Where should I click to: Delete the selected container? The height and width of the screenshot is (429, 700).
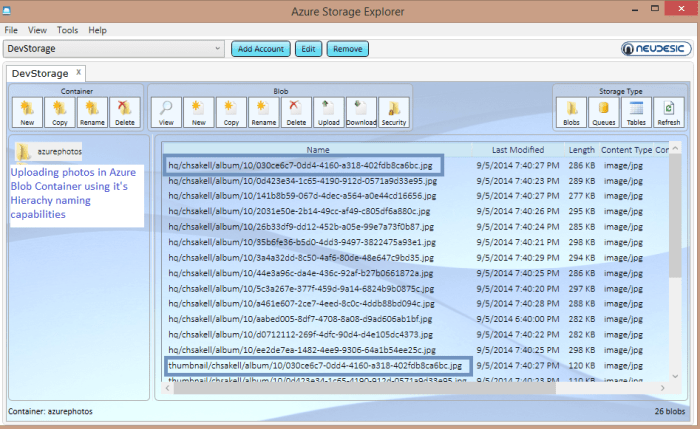125,112
